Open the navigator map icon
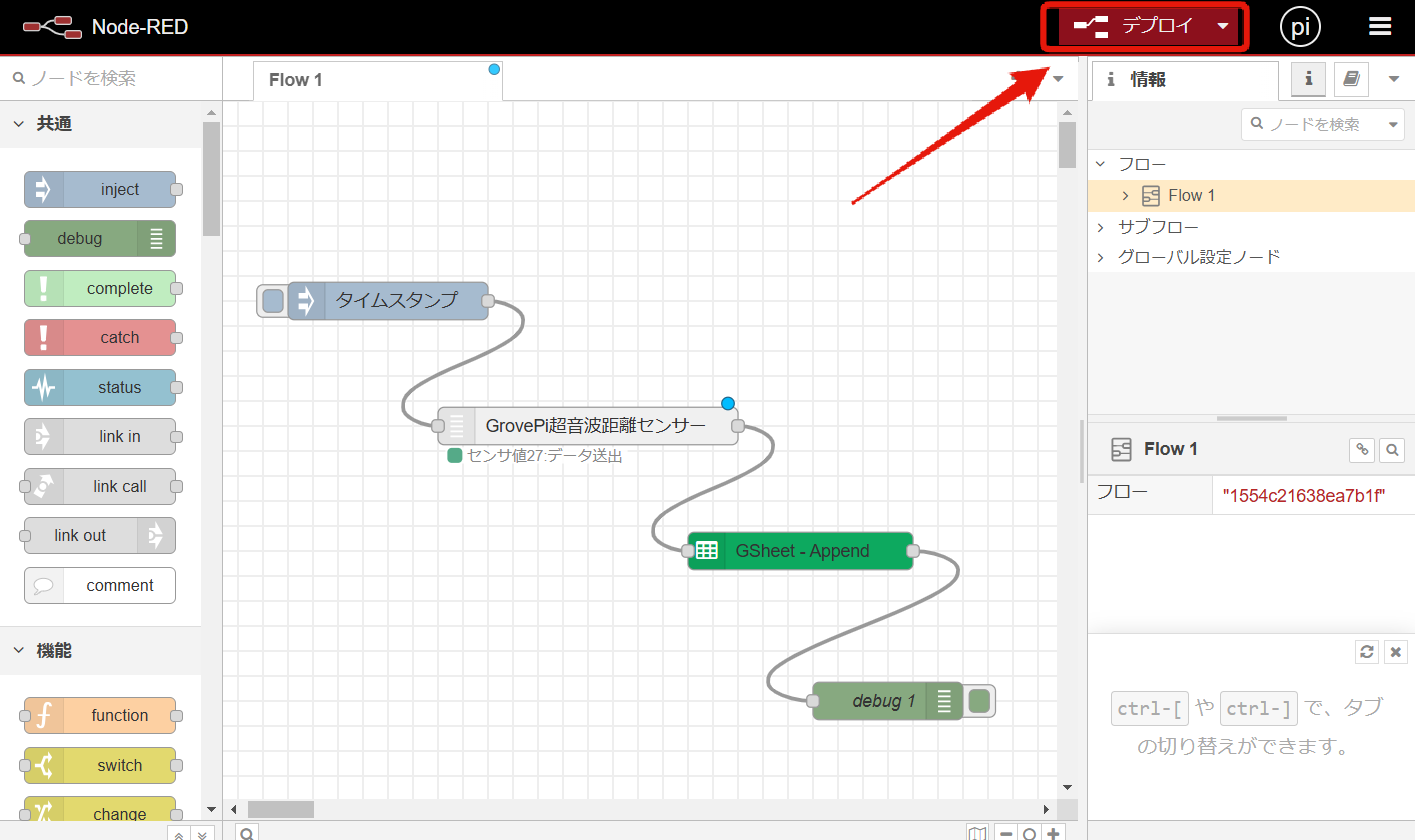Image resolution: width=1415 pixels, height=840 pixels. [x=977, y=831]
